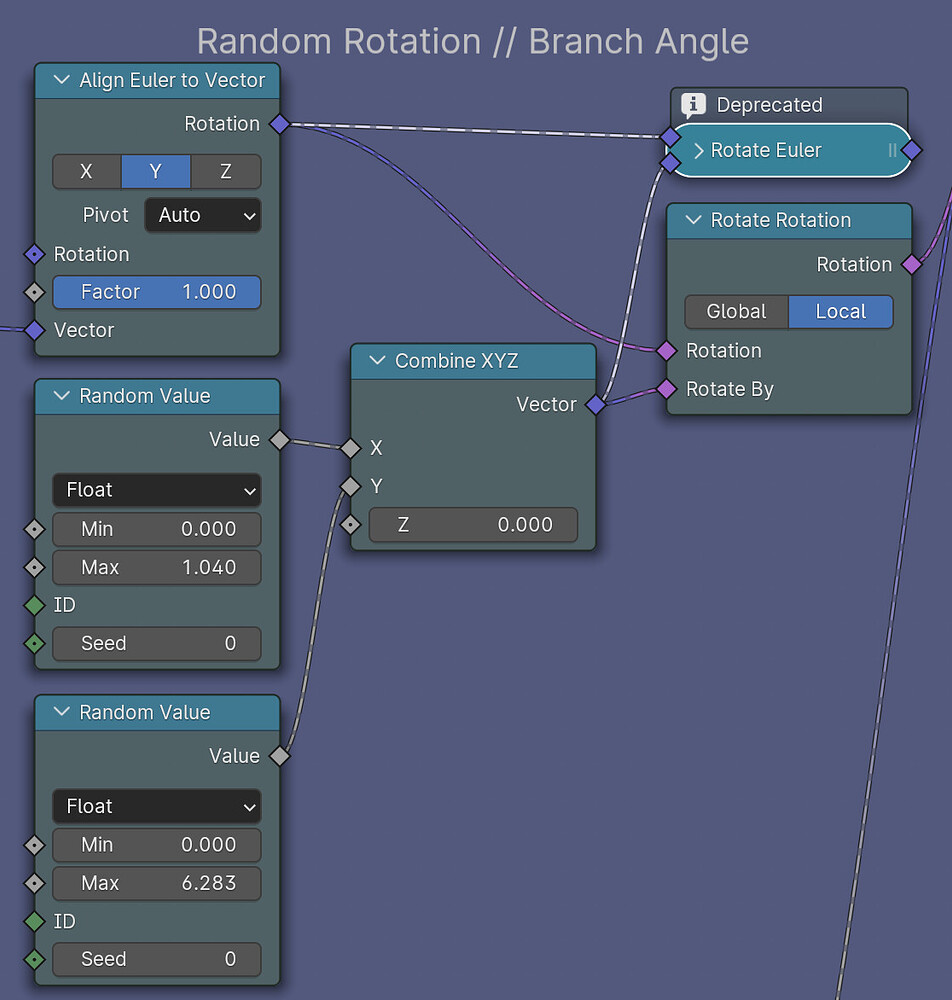
Task: Click the Rotate By input socket on Rotate Rotation
Action: pyautogui.click(x=666, y=390)
